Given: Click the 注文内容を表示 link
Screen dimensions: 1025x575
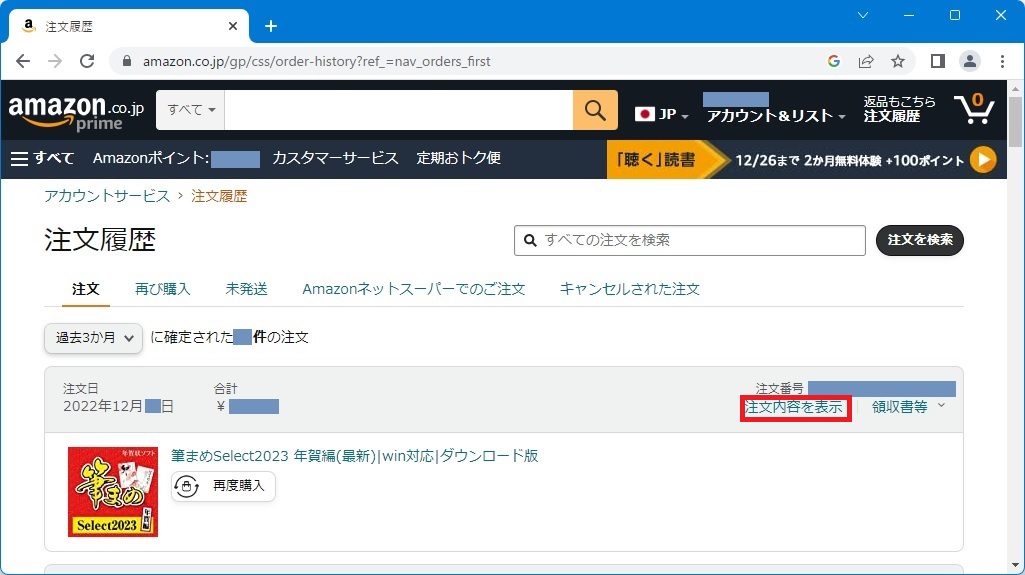Looking at the screenshot, I should pos(794,407).
